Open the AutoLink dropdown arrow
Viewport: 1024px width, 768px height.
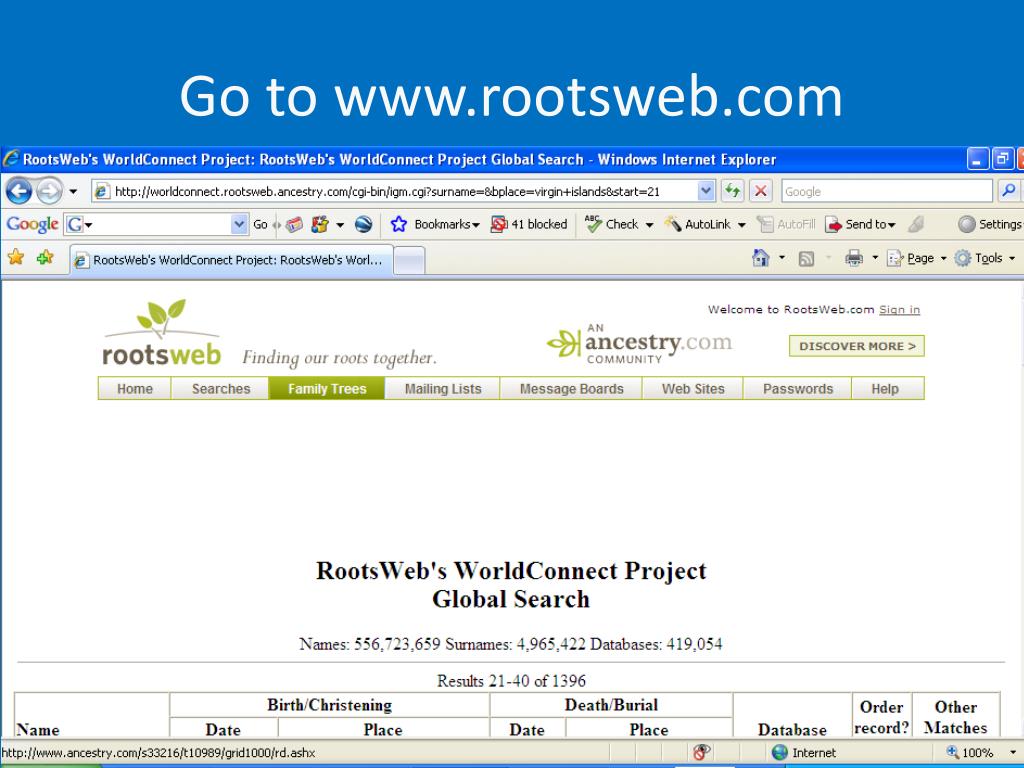(741, 225)
